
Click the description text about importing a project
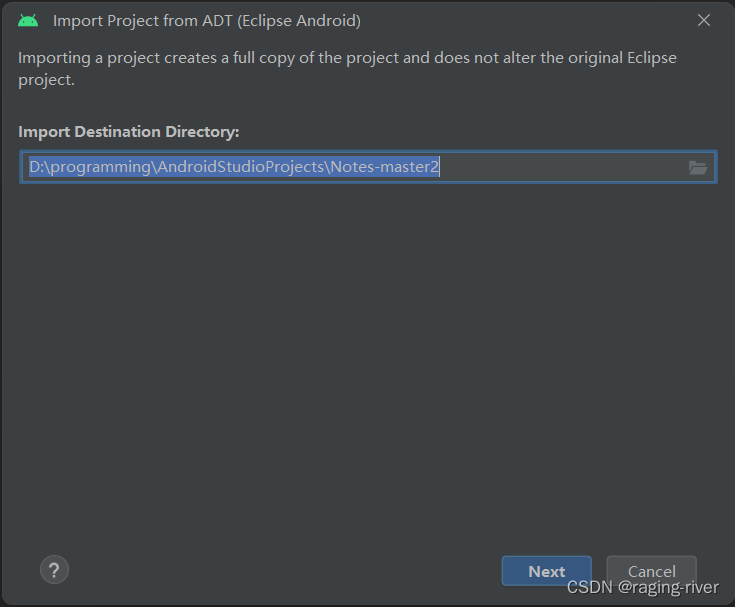pyautogui.click(x=347, y=68)
